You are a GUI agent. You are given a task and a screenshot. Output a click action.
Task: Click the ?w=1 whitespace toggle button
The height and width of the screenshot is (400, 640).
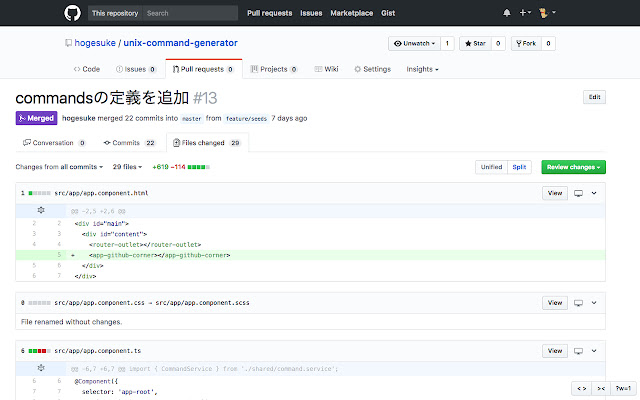tap(623, 389)
